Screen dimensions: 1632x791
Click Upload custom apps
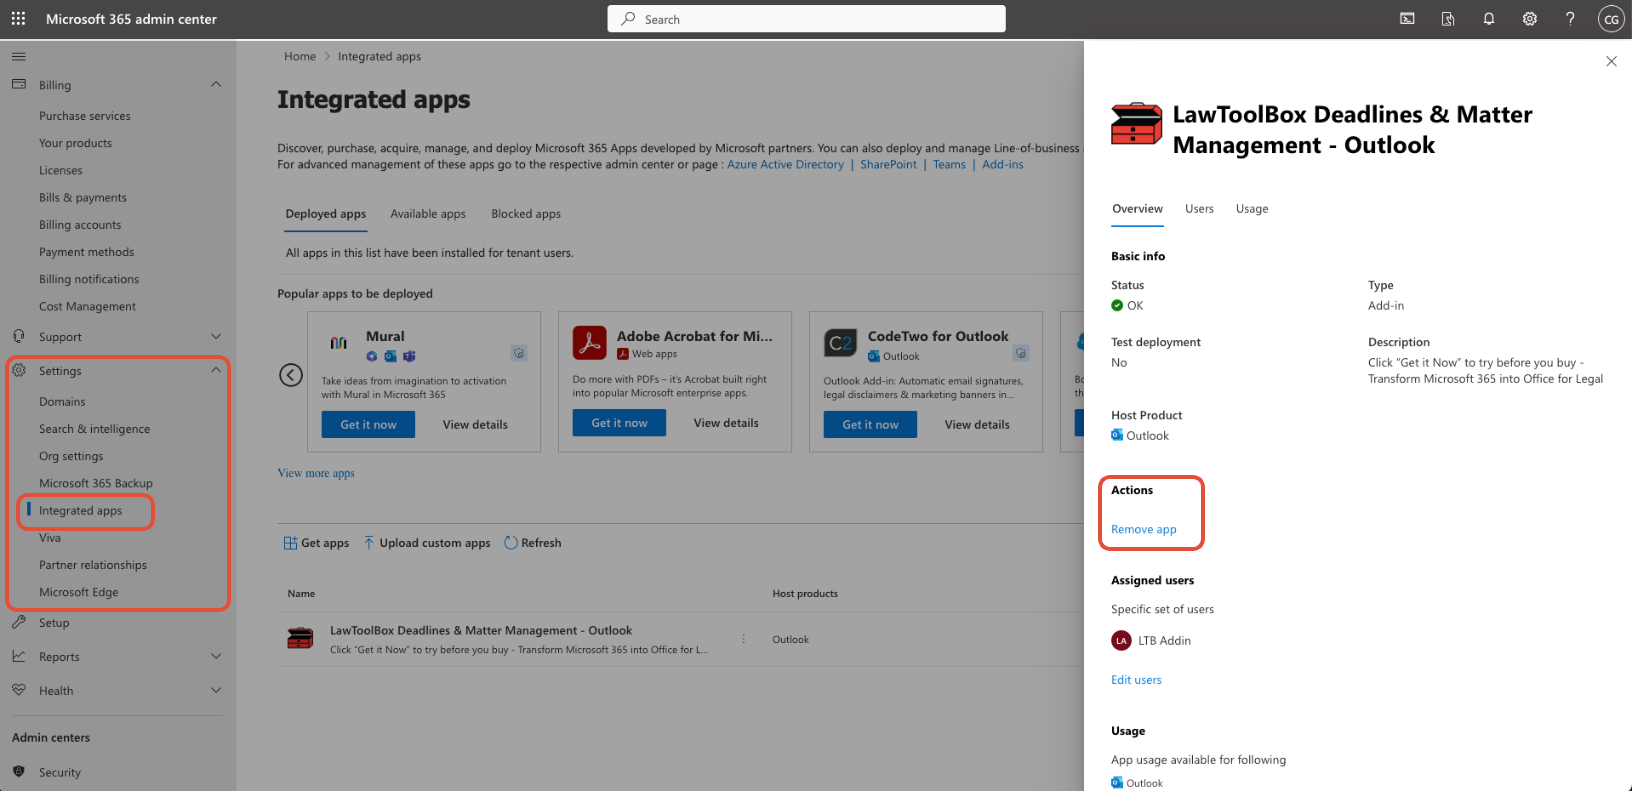(x=427, y=543)
